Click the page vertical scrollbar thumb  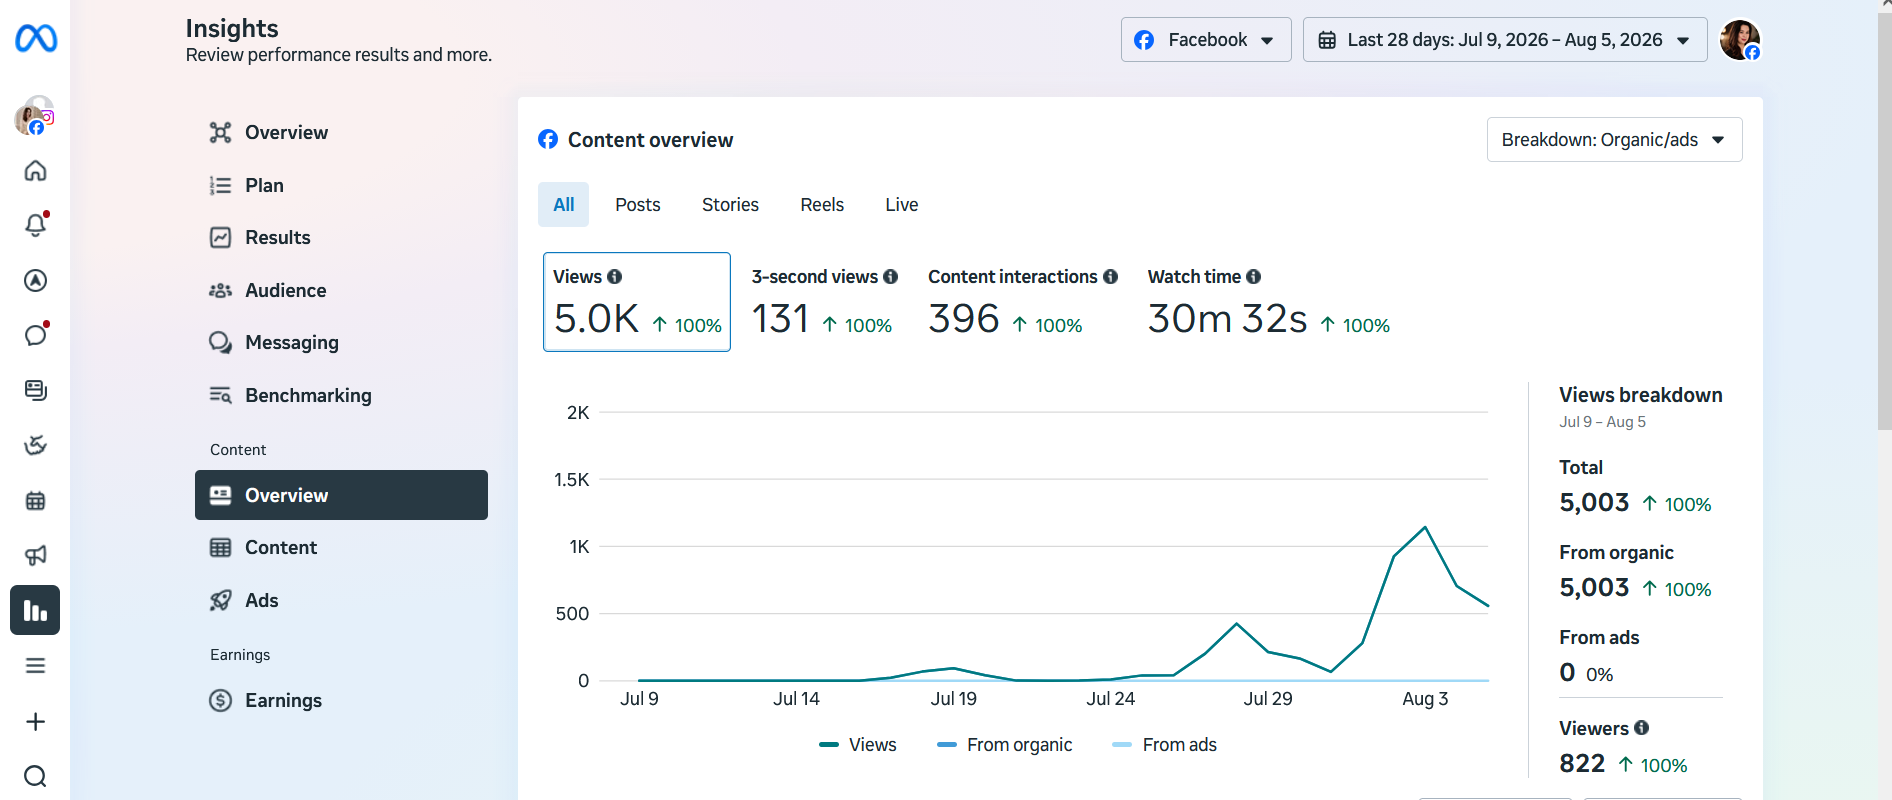[x=1884, y=222]
